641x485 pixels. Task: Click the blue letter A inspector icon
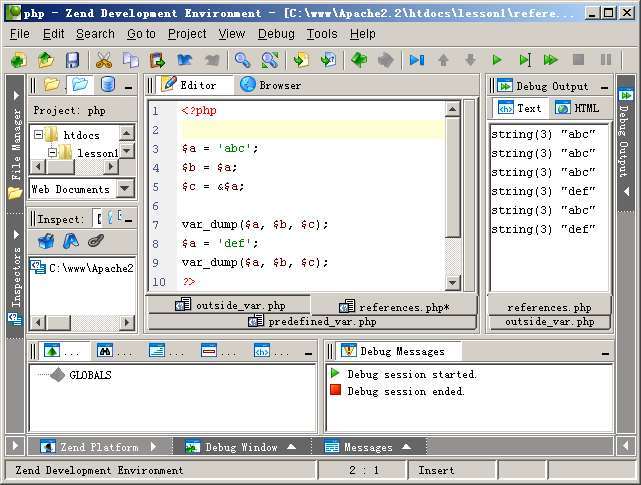point(71,241)
